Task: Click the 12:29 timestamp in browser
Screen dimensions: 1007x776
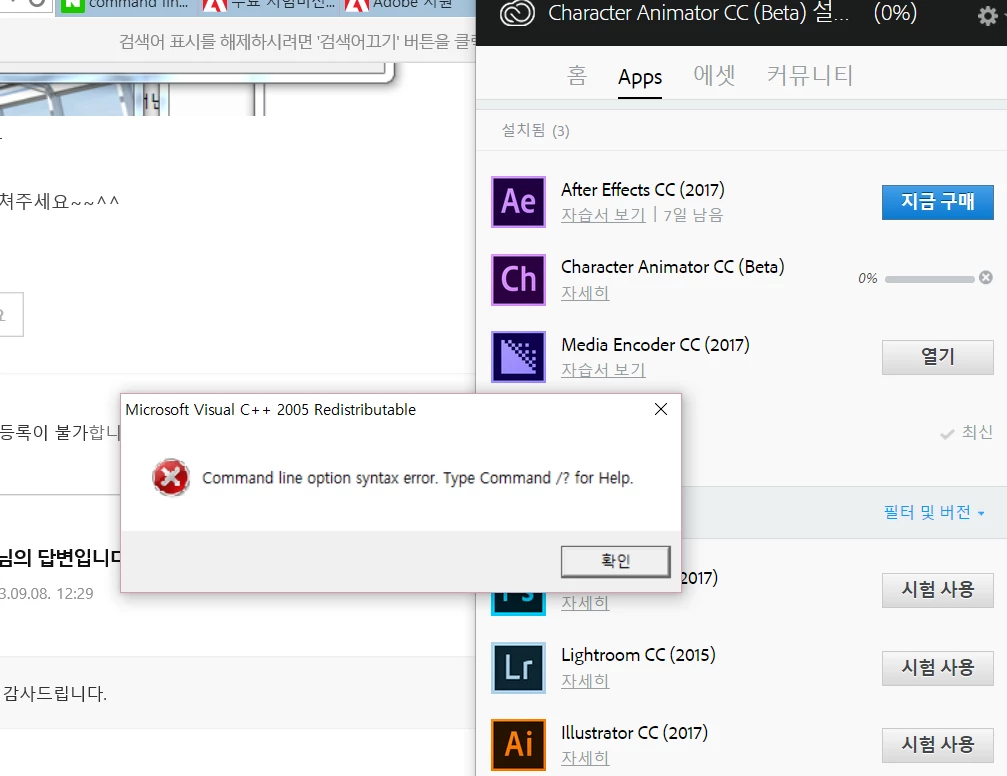Action: click(x=74, y=594)
